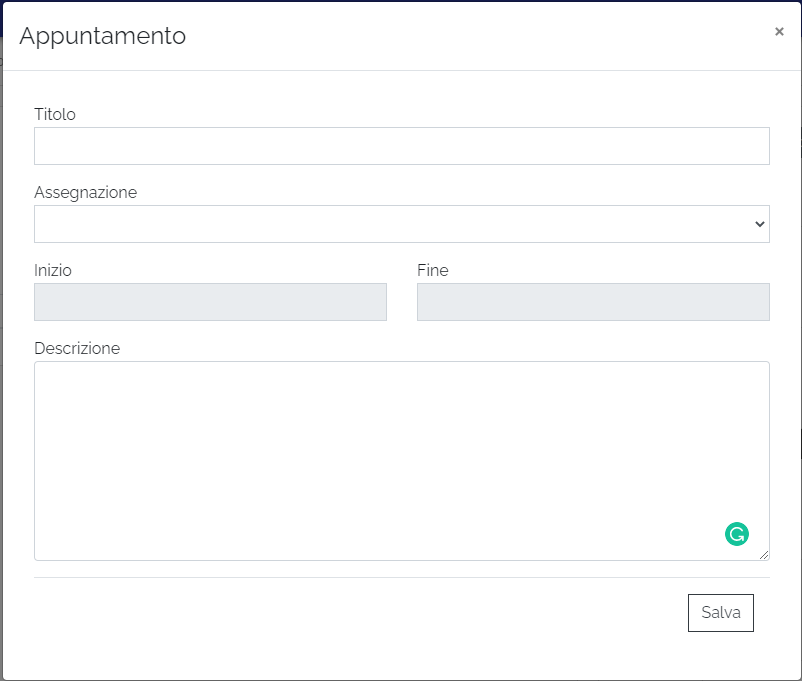Click the Appuntamento dialog title
This screenshot has height=681, width=802.
click(x=102, y=36)
